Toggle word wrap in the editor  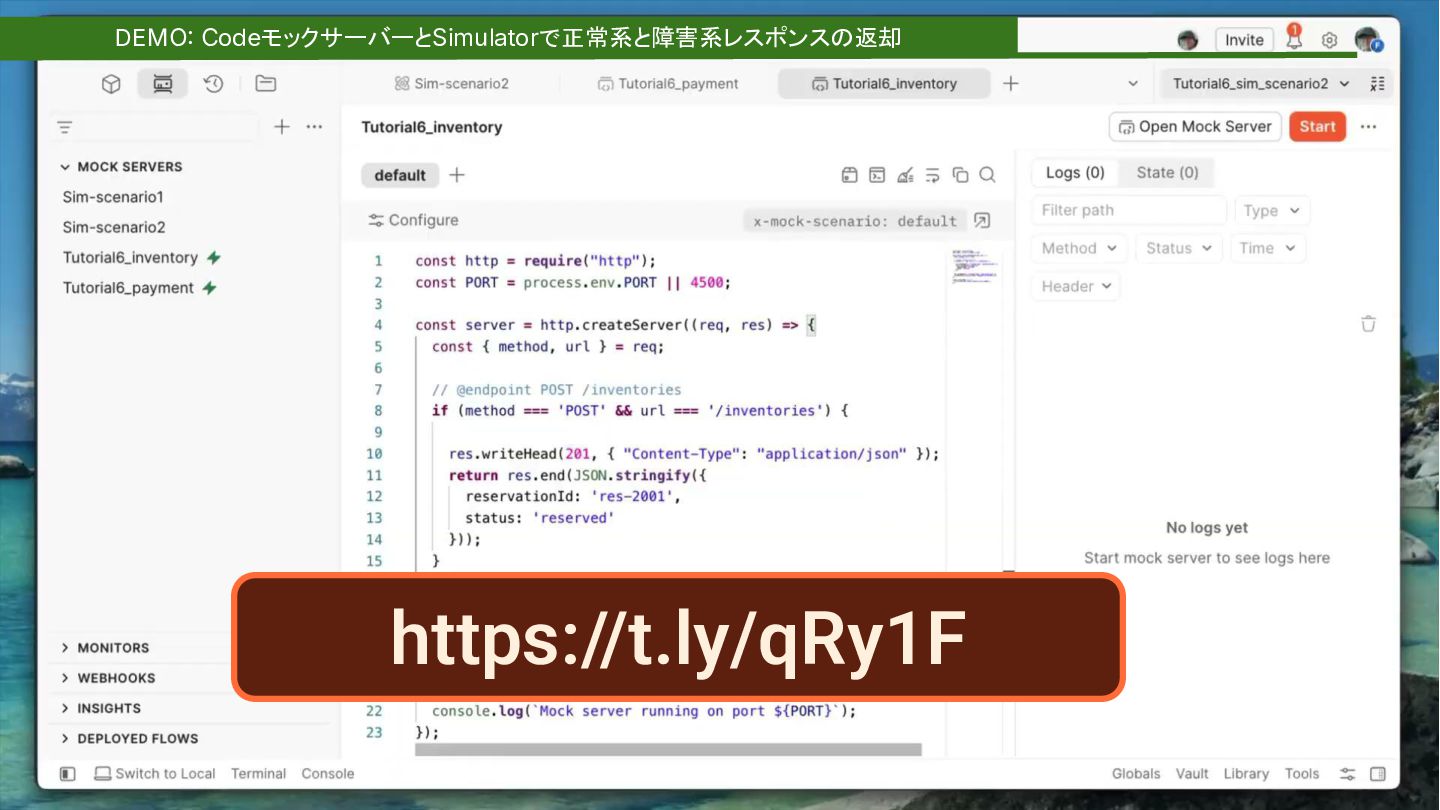pos(933,175)
